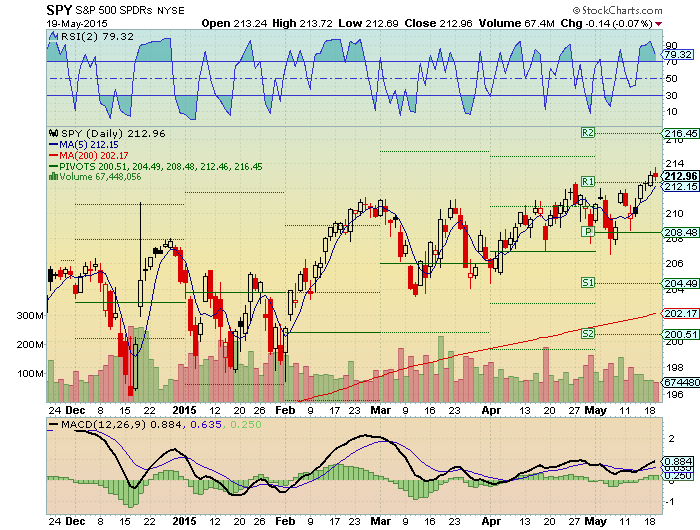Click Apr on the MACD panel date axis

tap(491, 521)
